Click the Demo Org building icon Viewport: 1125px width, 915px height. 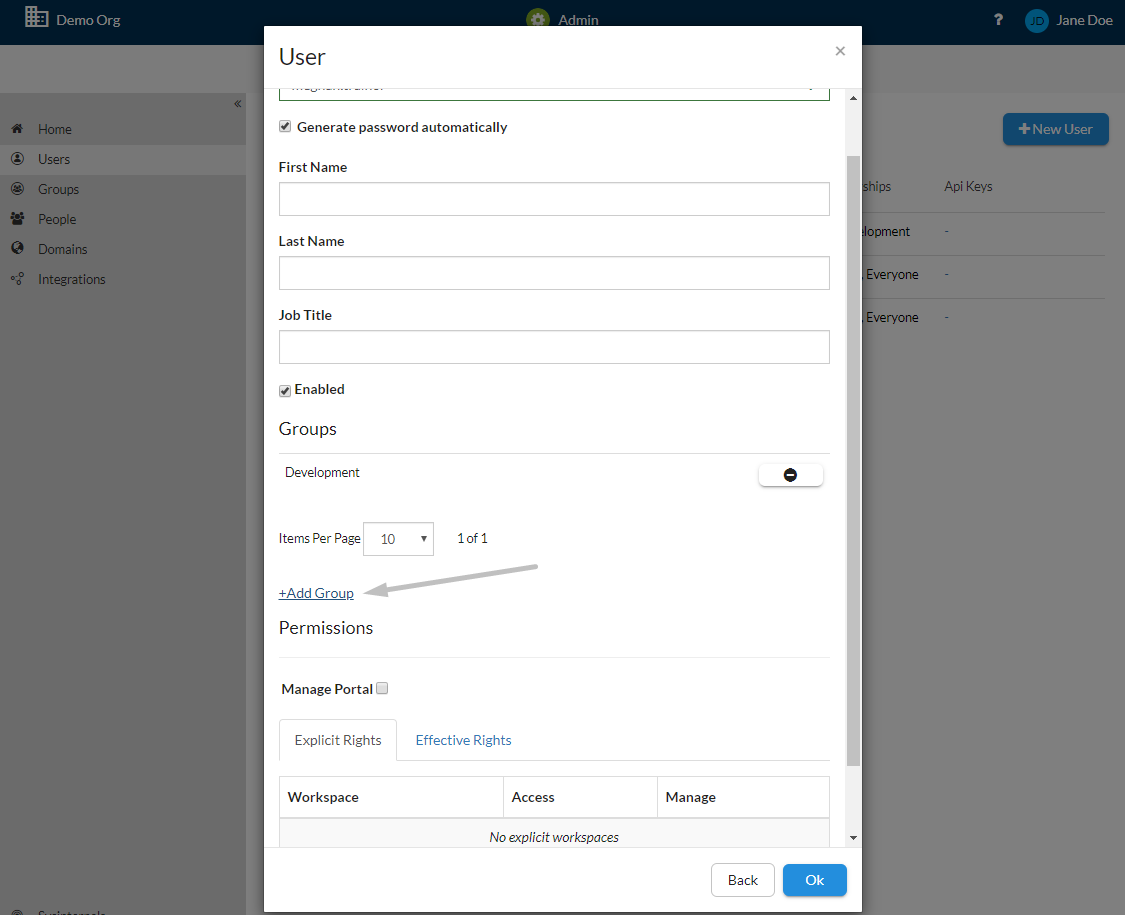point(37,17)
